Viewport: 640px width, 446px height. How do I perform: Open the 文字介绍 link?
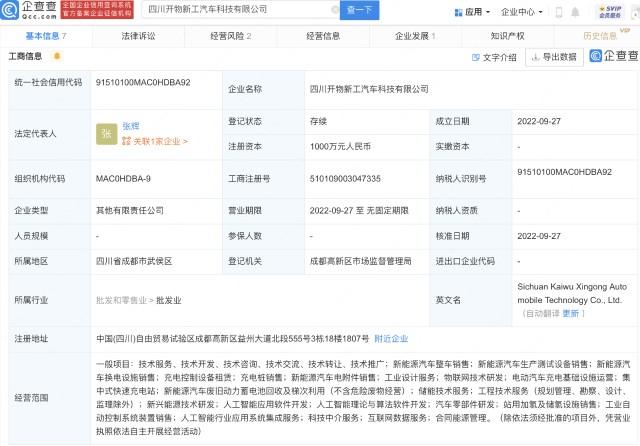[494, 58]
